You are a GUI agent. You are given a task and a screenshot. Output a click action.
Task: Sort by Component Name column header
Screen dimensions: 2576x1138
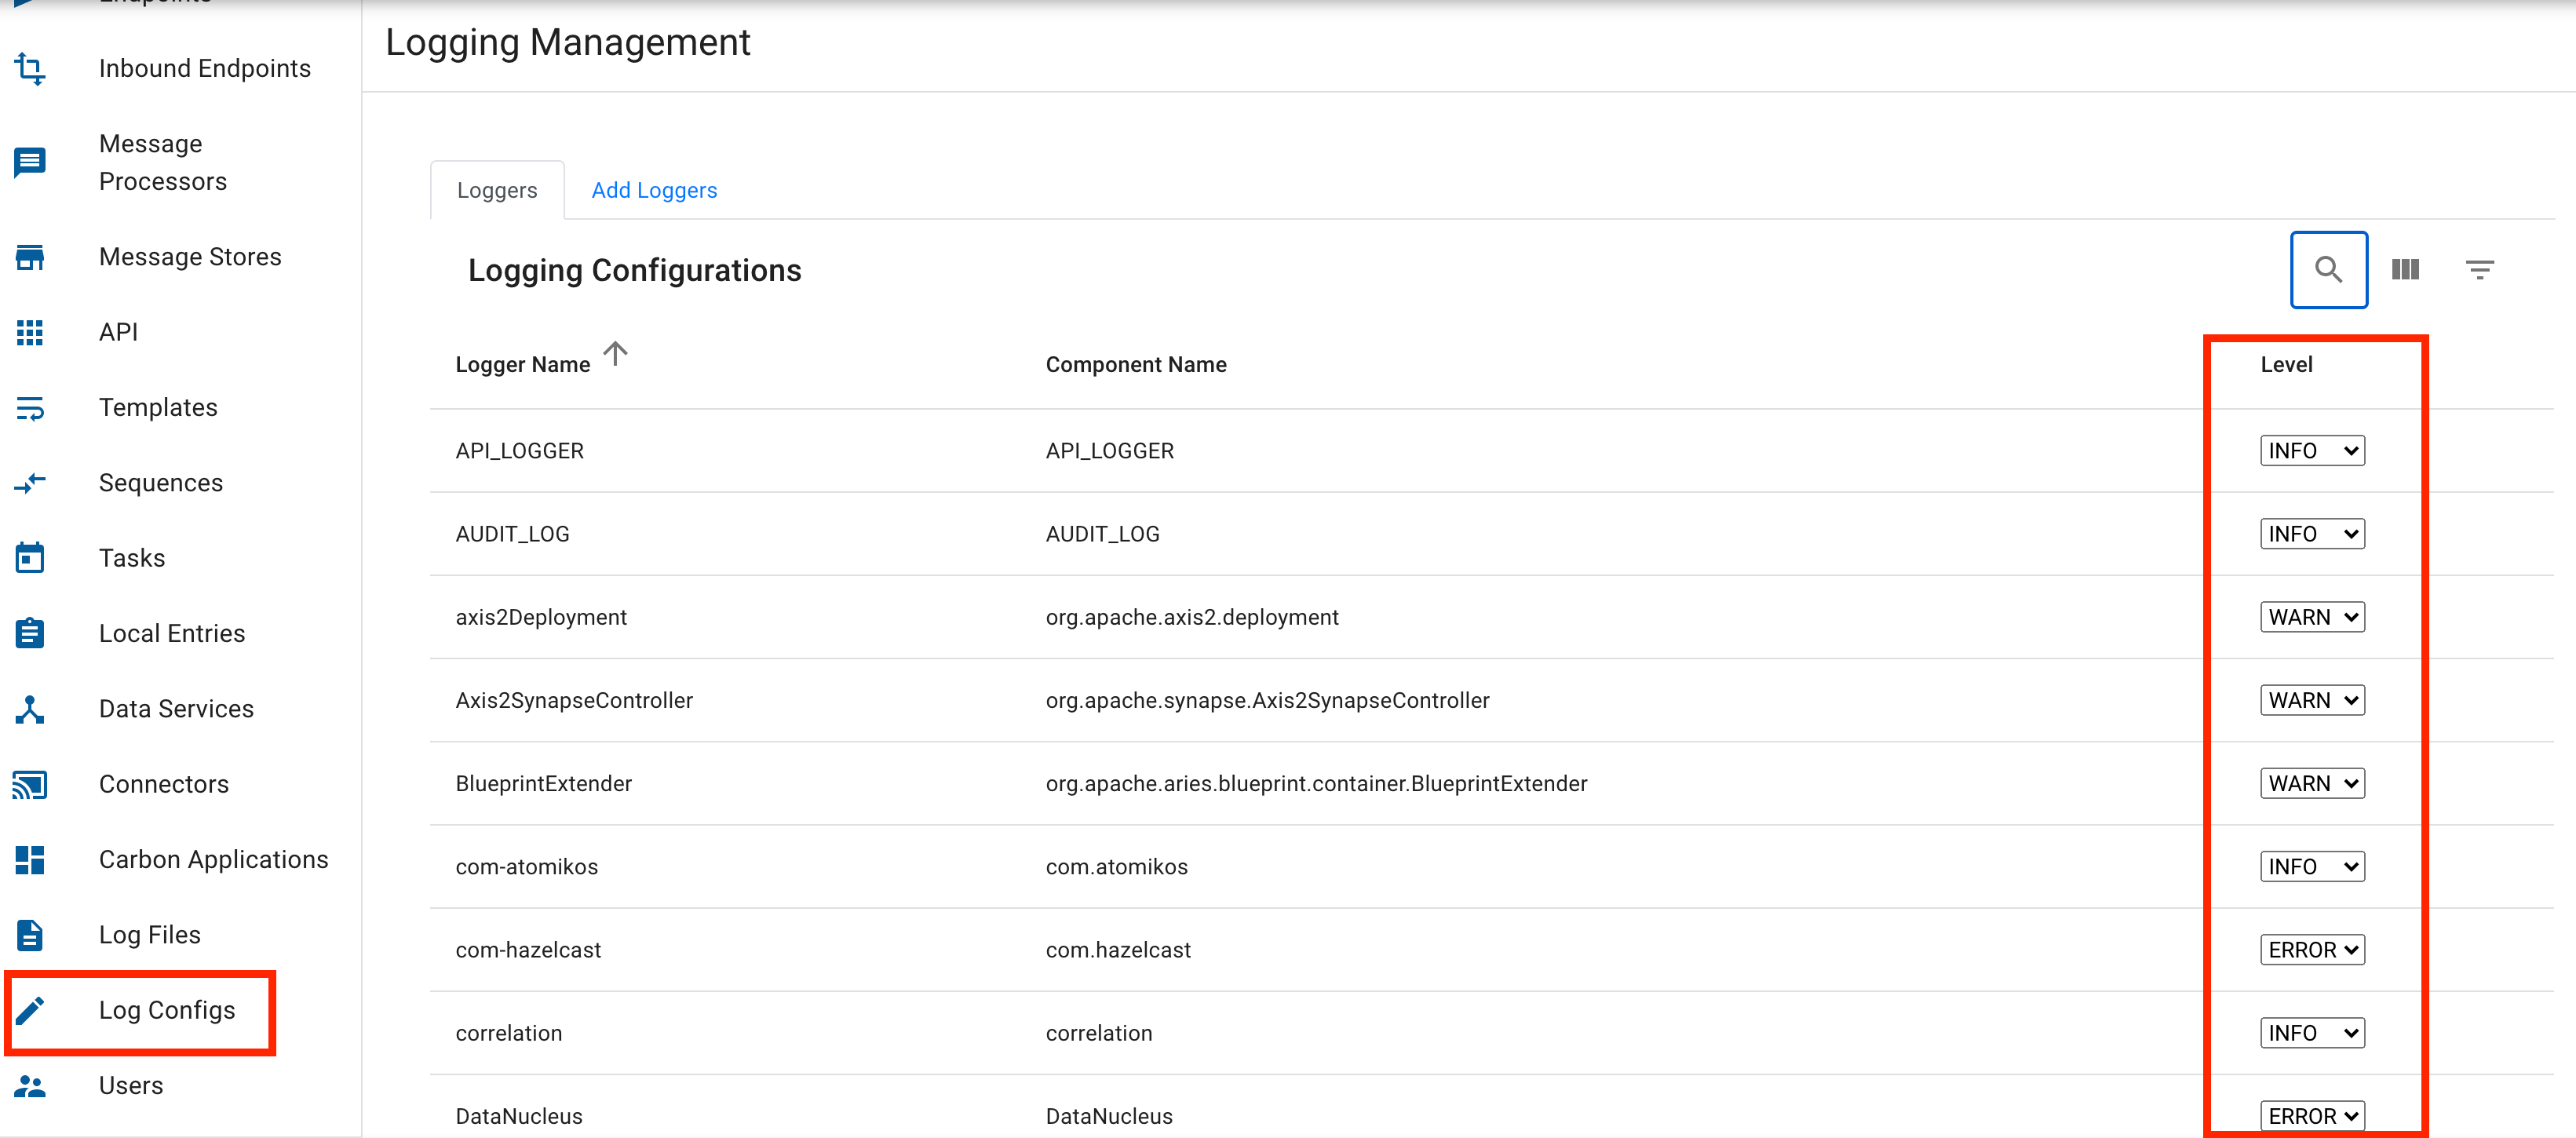(x=1136, y=365)
